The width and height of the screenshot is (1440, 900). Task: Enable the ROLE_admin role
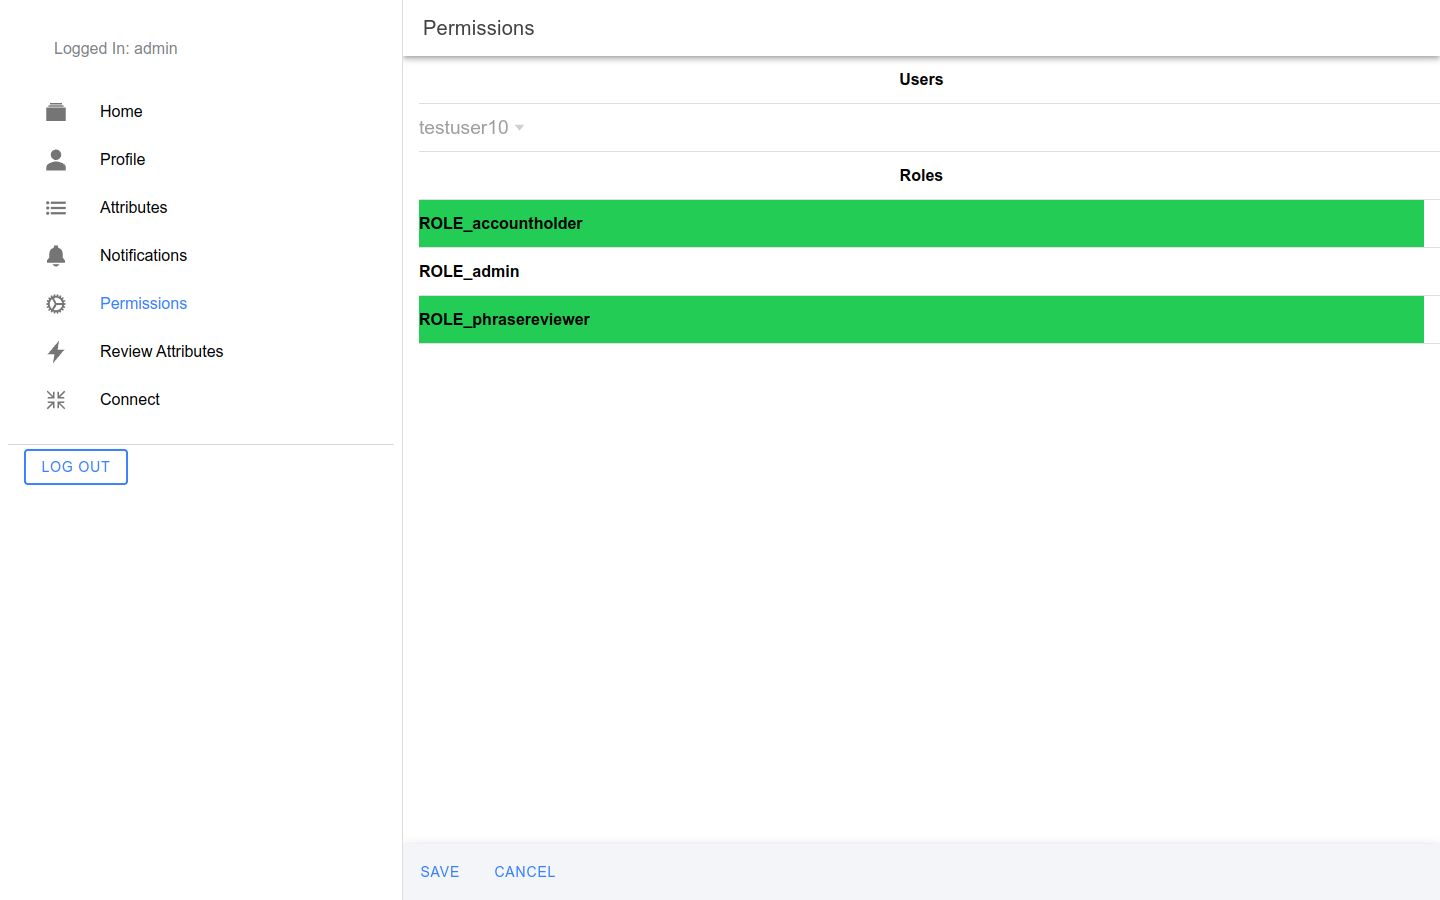pyautogui.click(x=920, y=271)
